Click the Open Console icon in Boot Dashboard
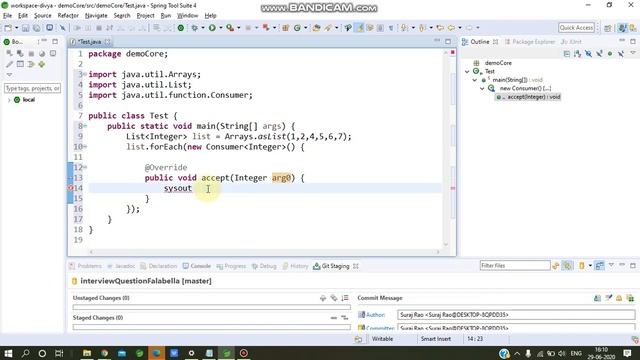 click(53, 53)
